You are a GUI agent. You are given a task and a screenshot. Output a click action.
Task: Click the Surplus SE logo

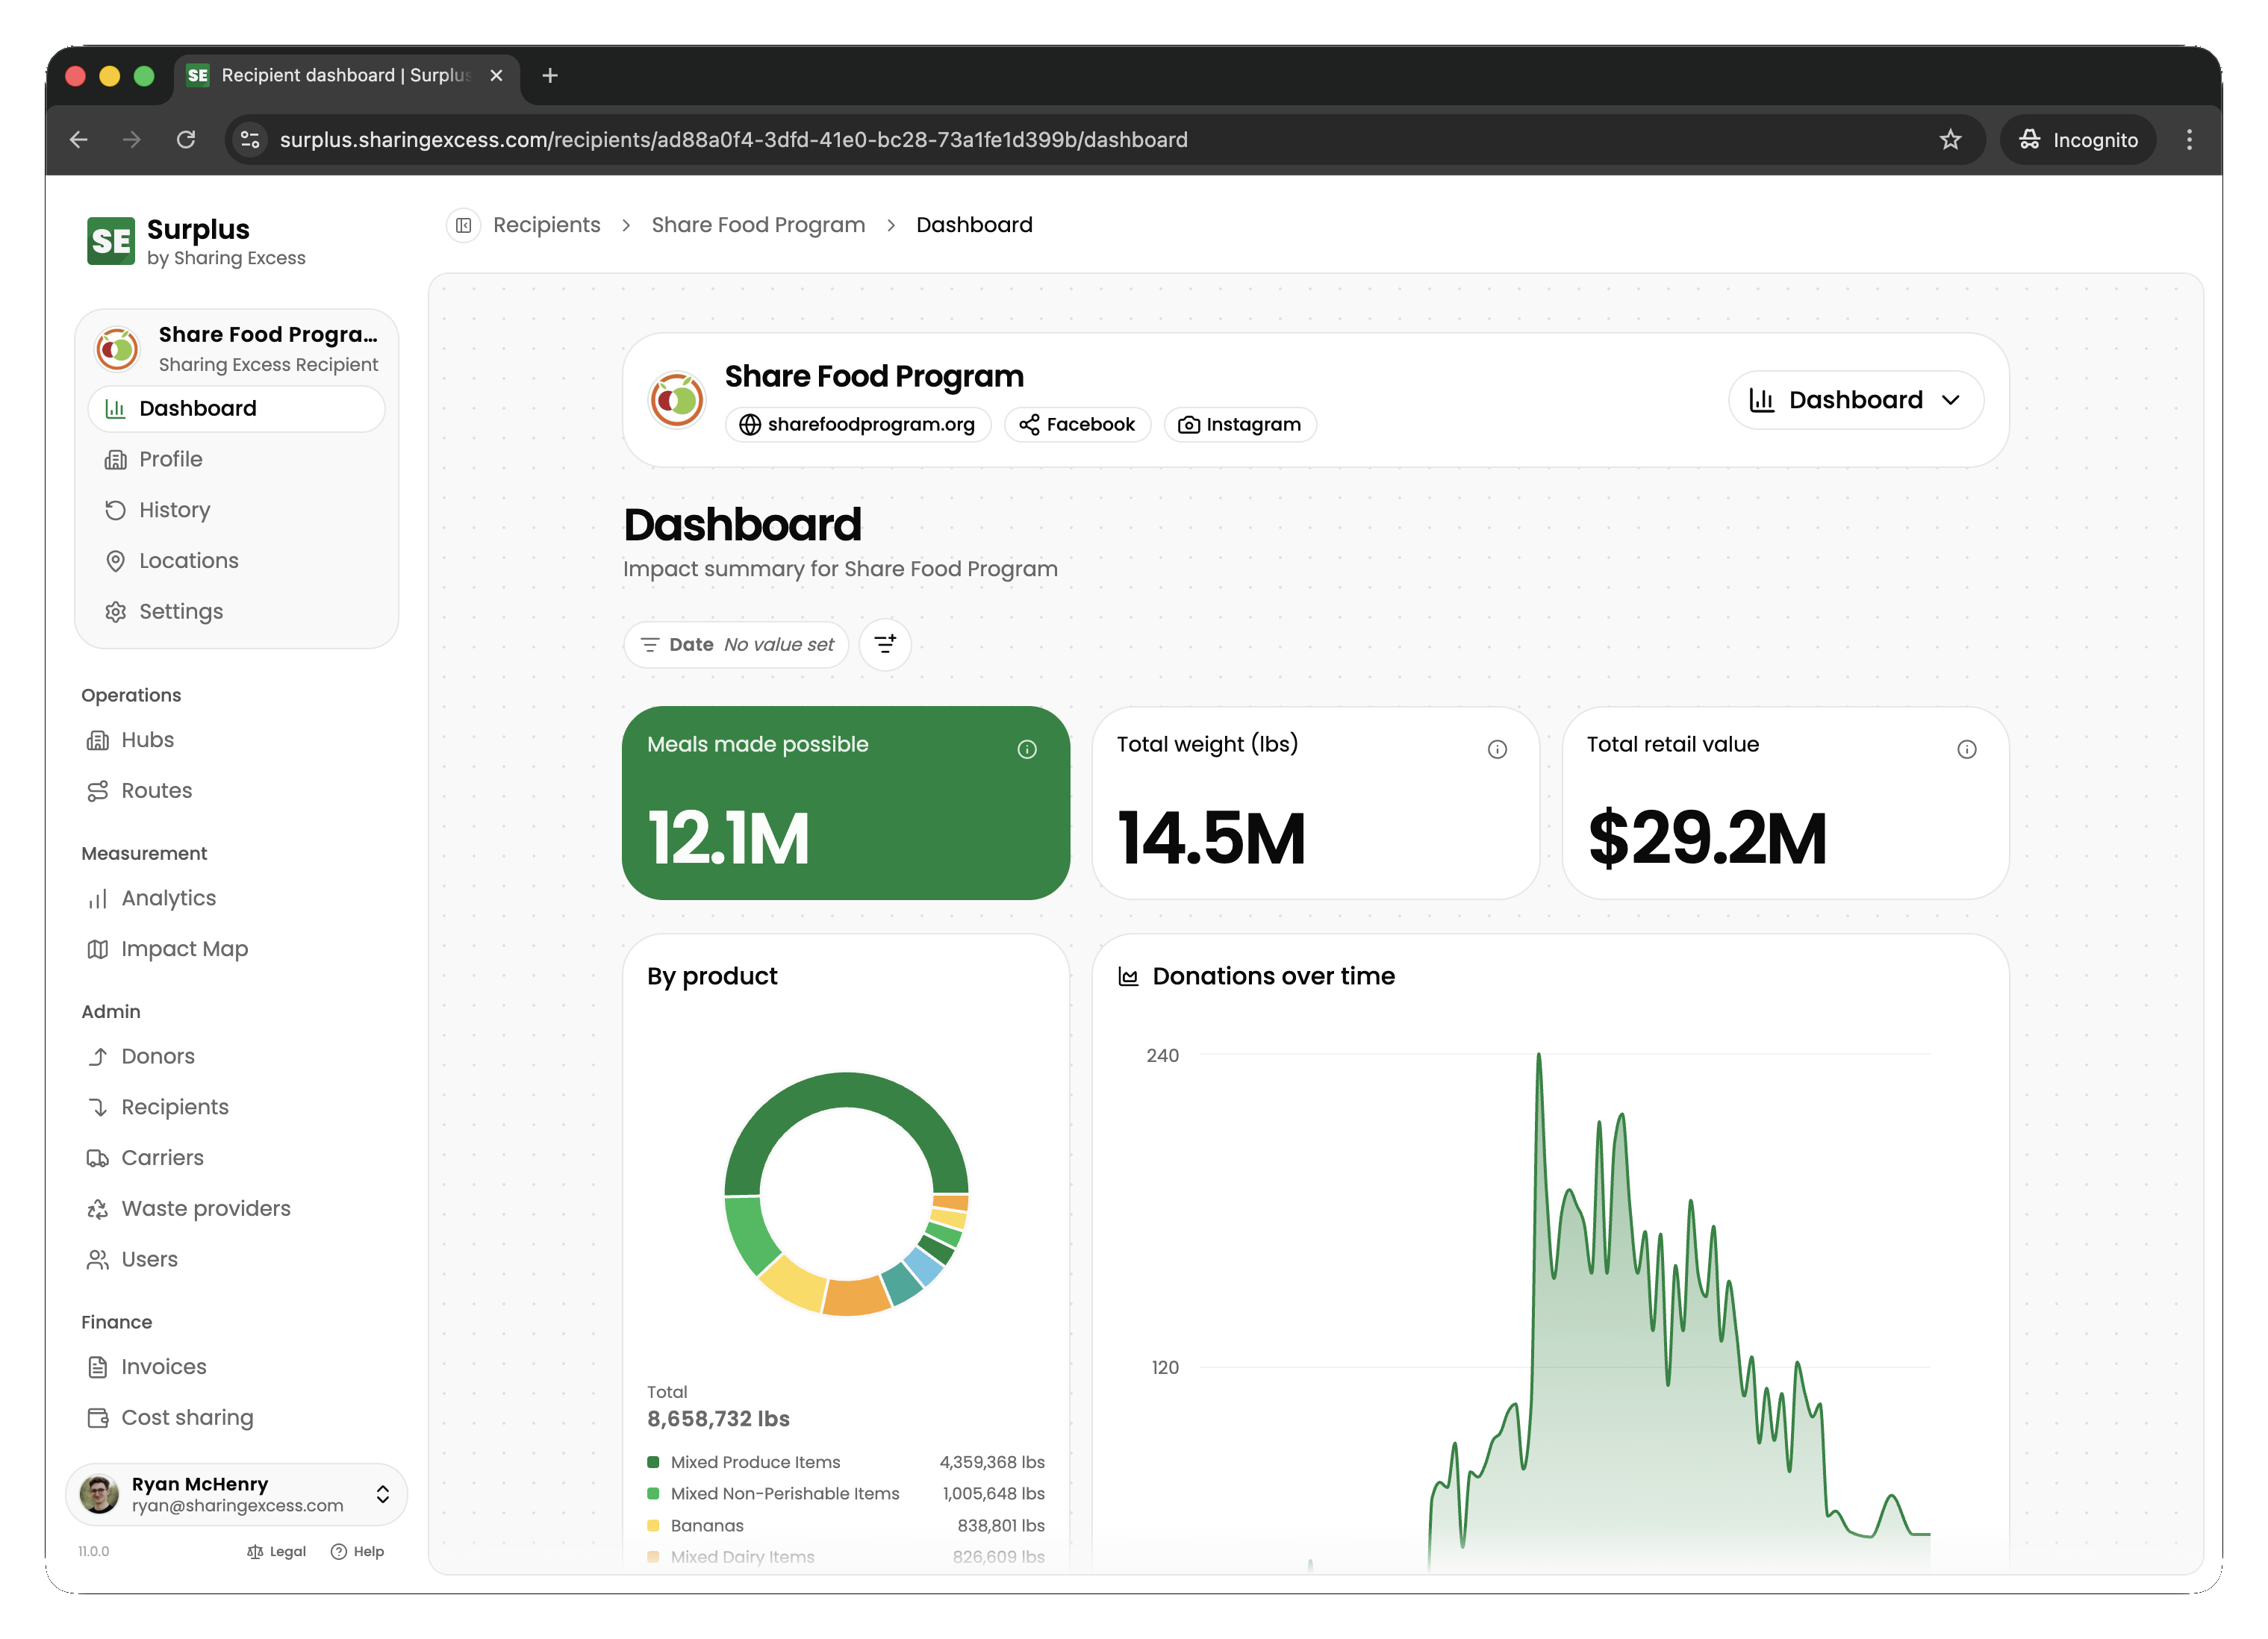(111, 241)
